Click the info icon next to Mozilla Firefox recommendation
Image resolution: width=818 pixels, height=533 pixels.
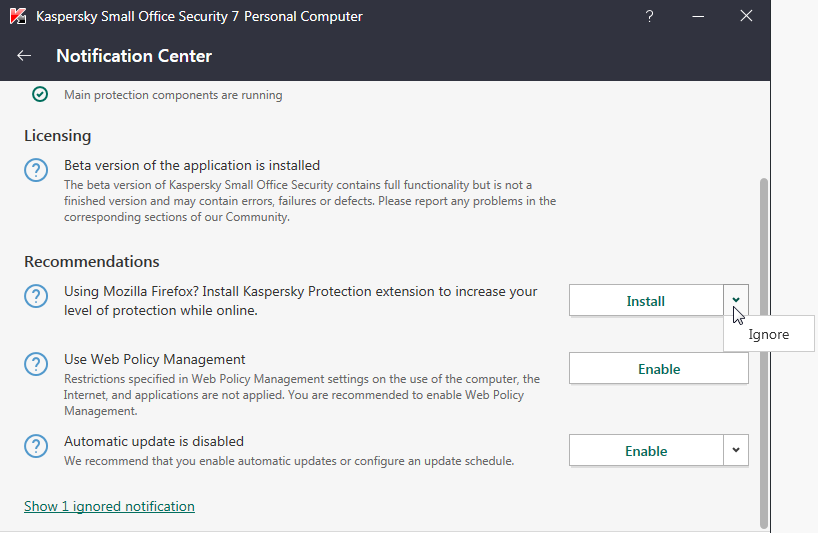click(36, 296)
